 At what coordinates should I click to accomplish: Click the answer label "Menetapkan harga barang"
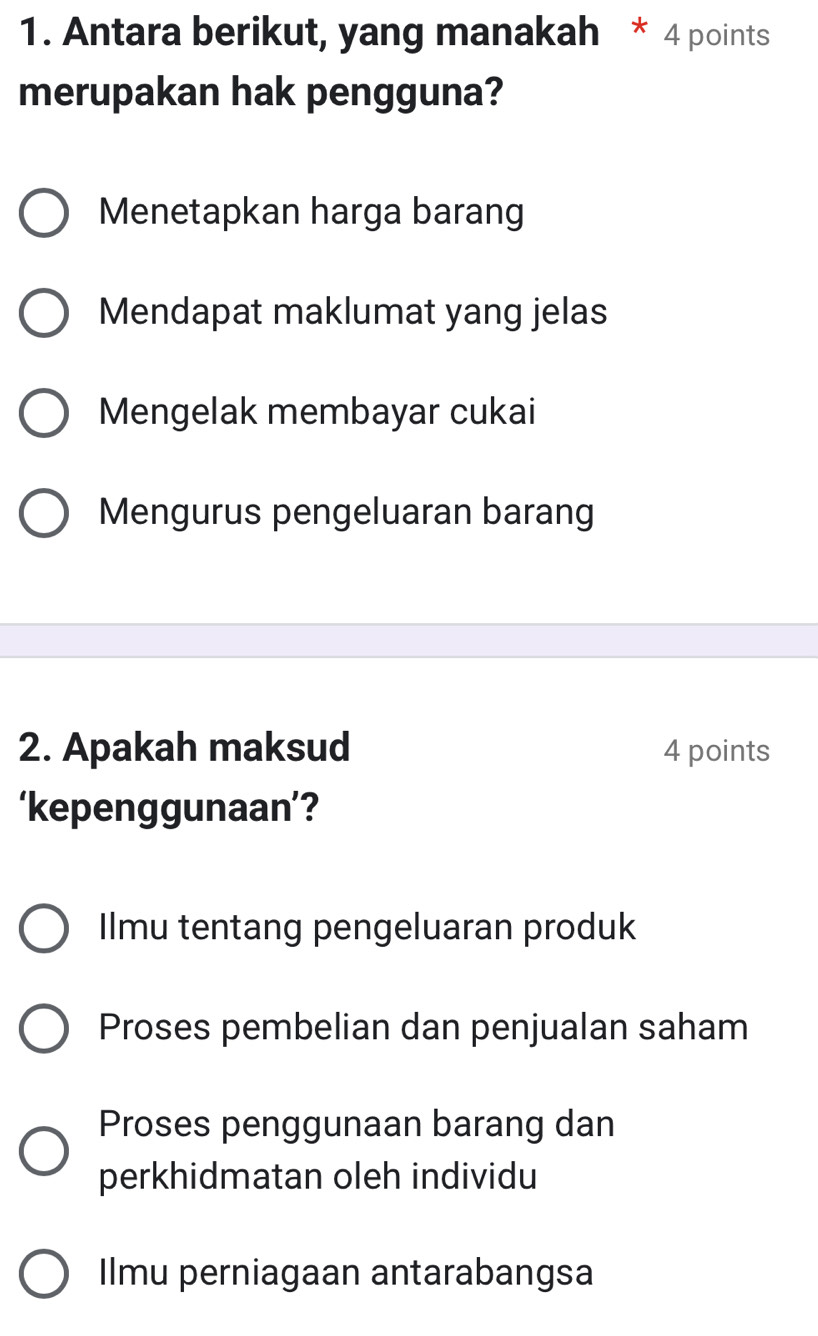(311, 212)
